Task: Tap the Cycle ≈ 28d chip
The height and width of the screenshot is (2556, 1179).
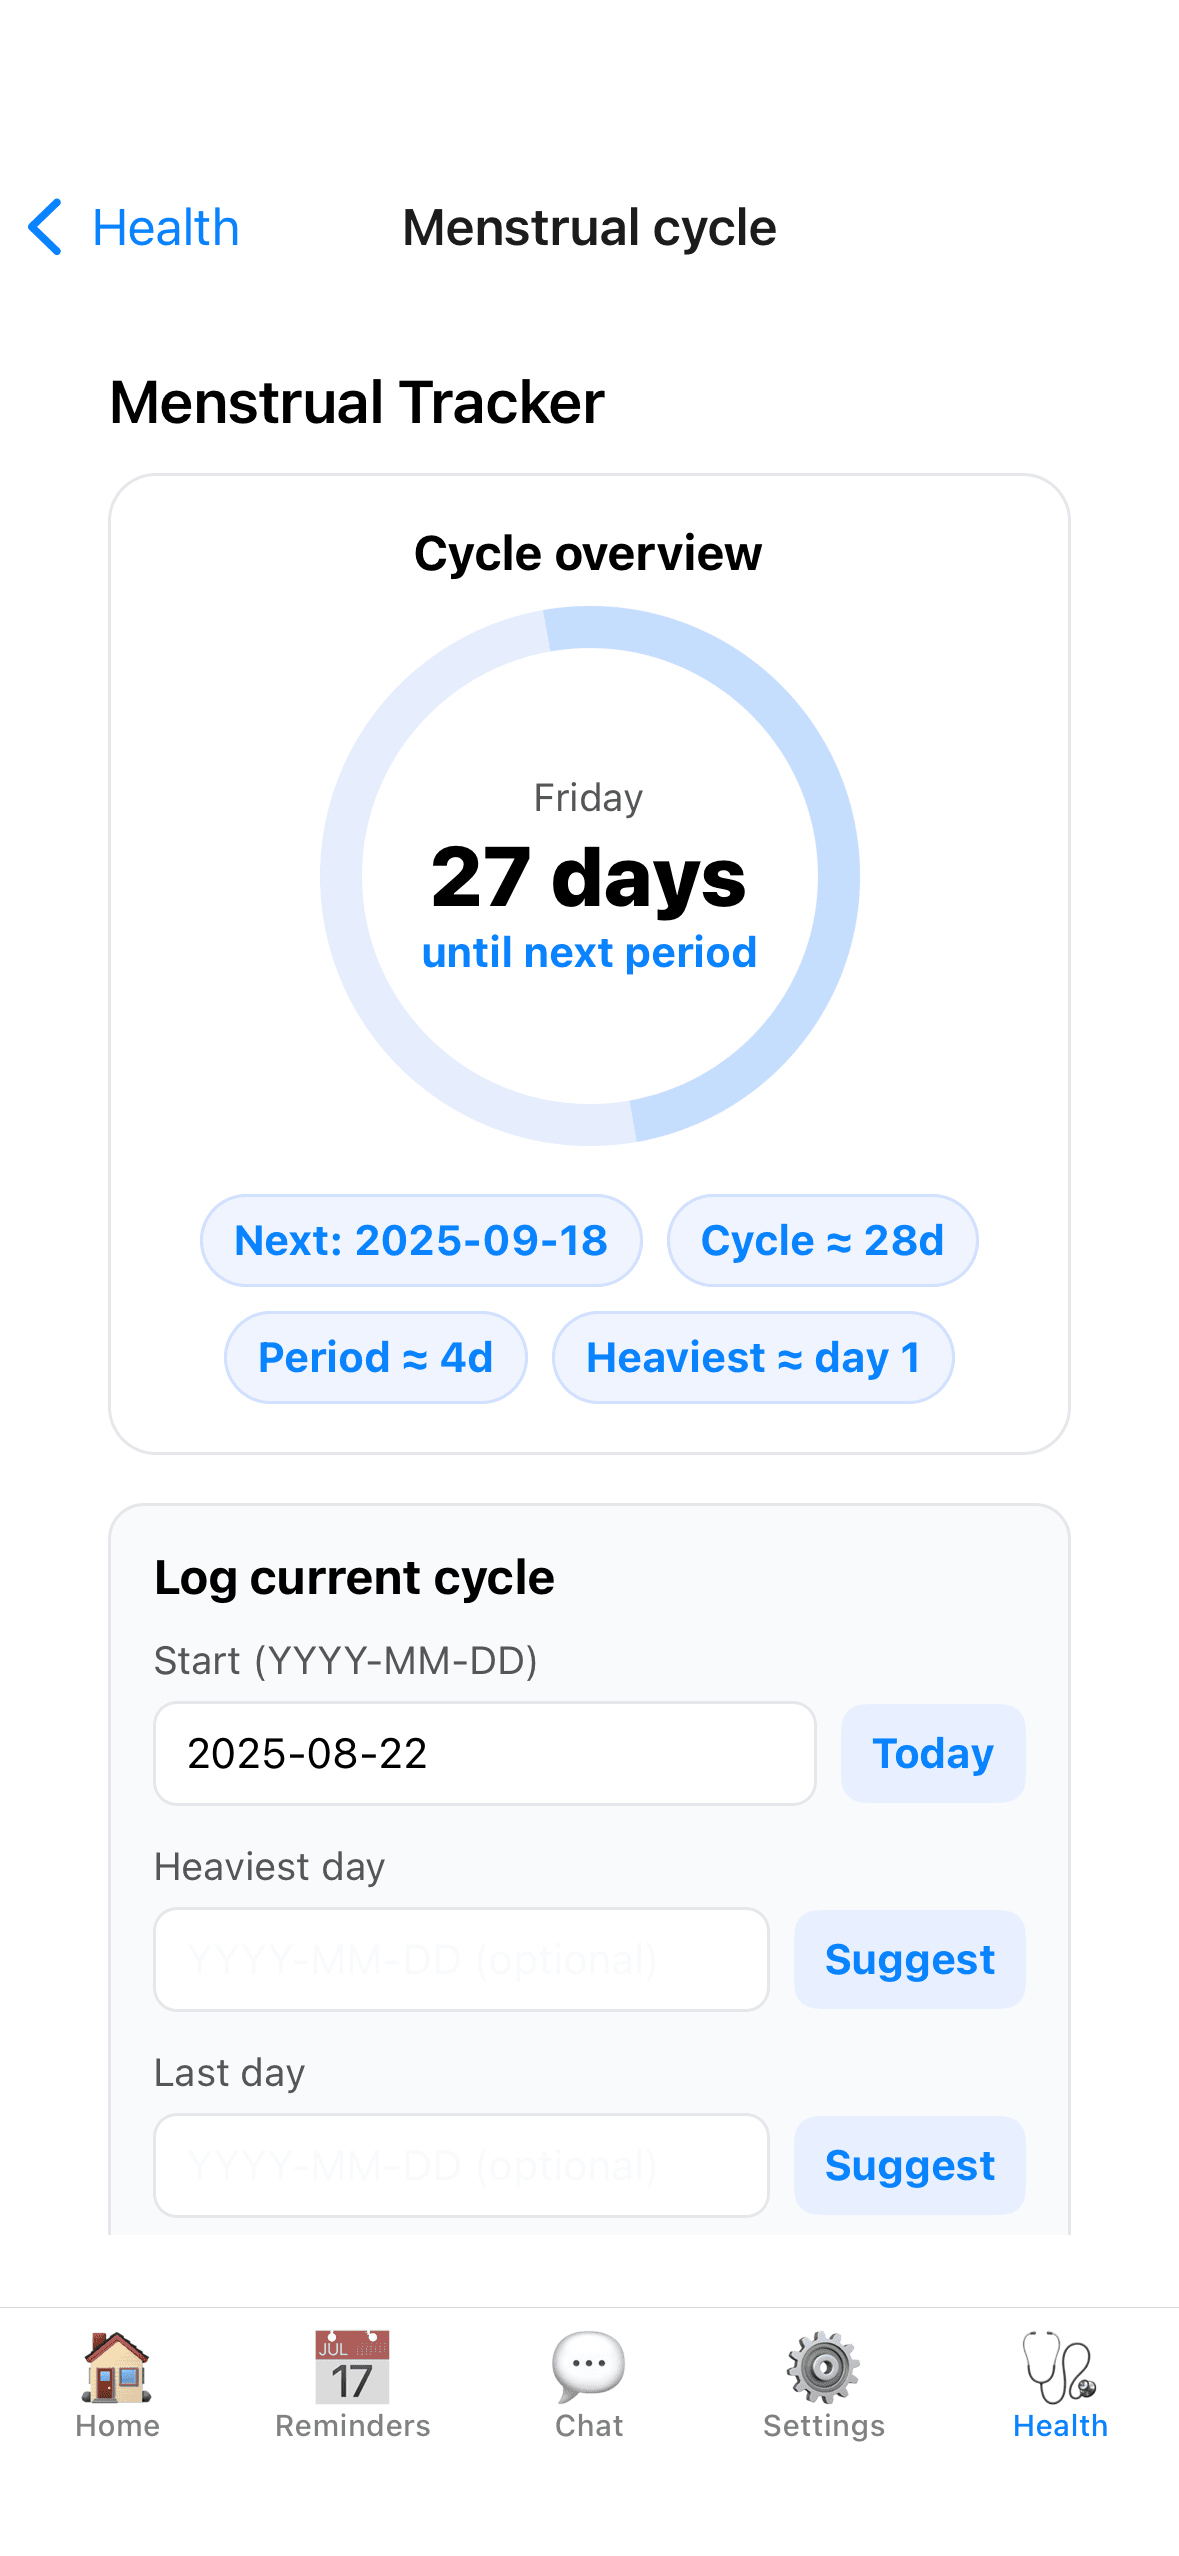Action: (822, 1240)
